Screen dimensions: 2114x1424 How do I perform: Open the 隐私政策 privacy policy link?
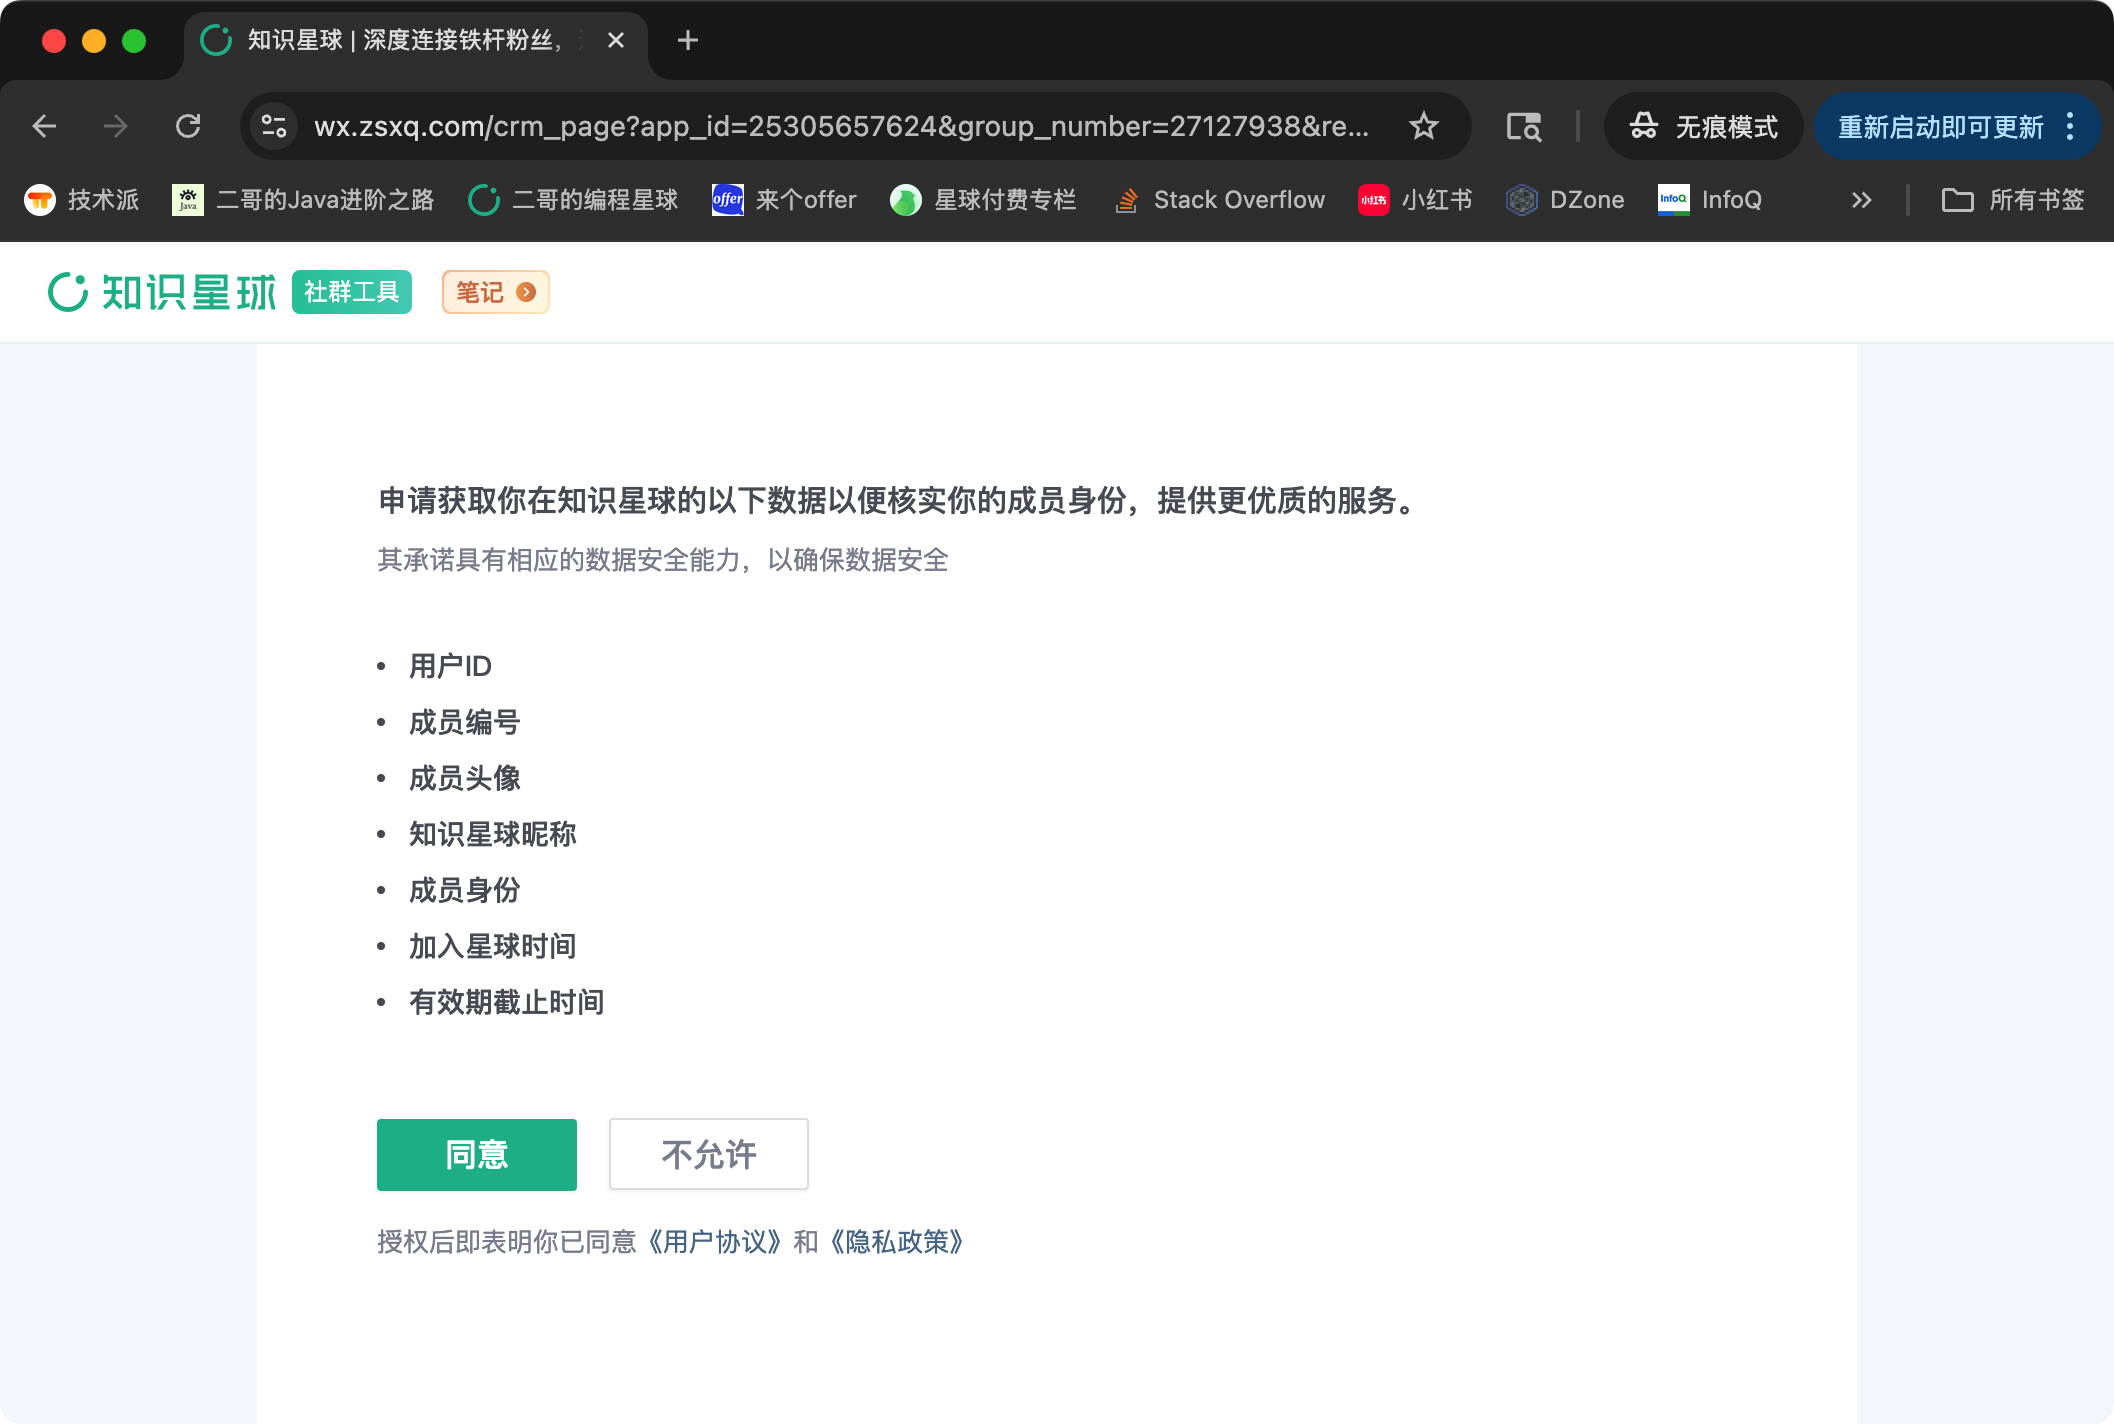click(895, 1241)
